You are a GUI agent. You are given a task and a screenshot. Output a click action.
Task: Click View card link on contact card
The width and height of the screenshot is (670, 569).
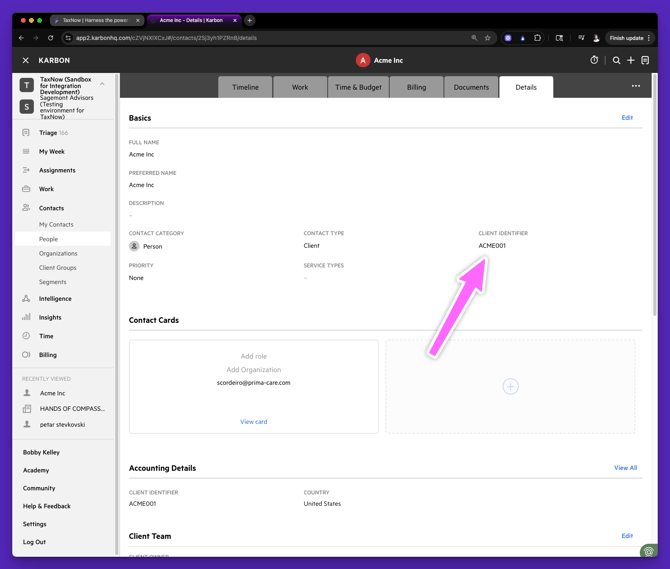[x=253, y=422]
